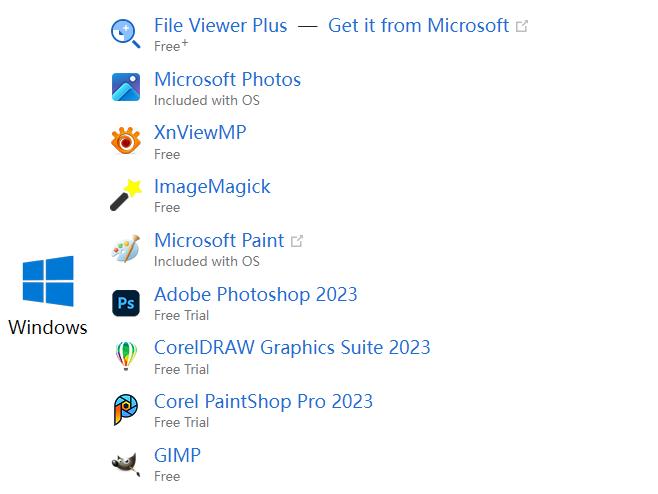The height and width of the screenshot is (494, 658).
Task: Click the Microsoft Photos app icon
Action: coord(126,87)
